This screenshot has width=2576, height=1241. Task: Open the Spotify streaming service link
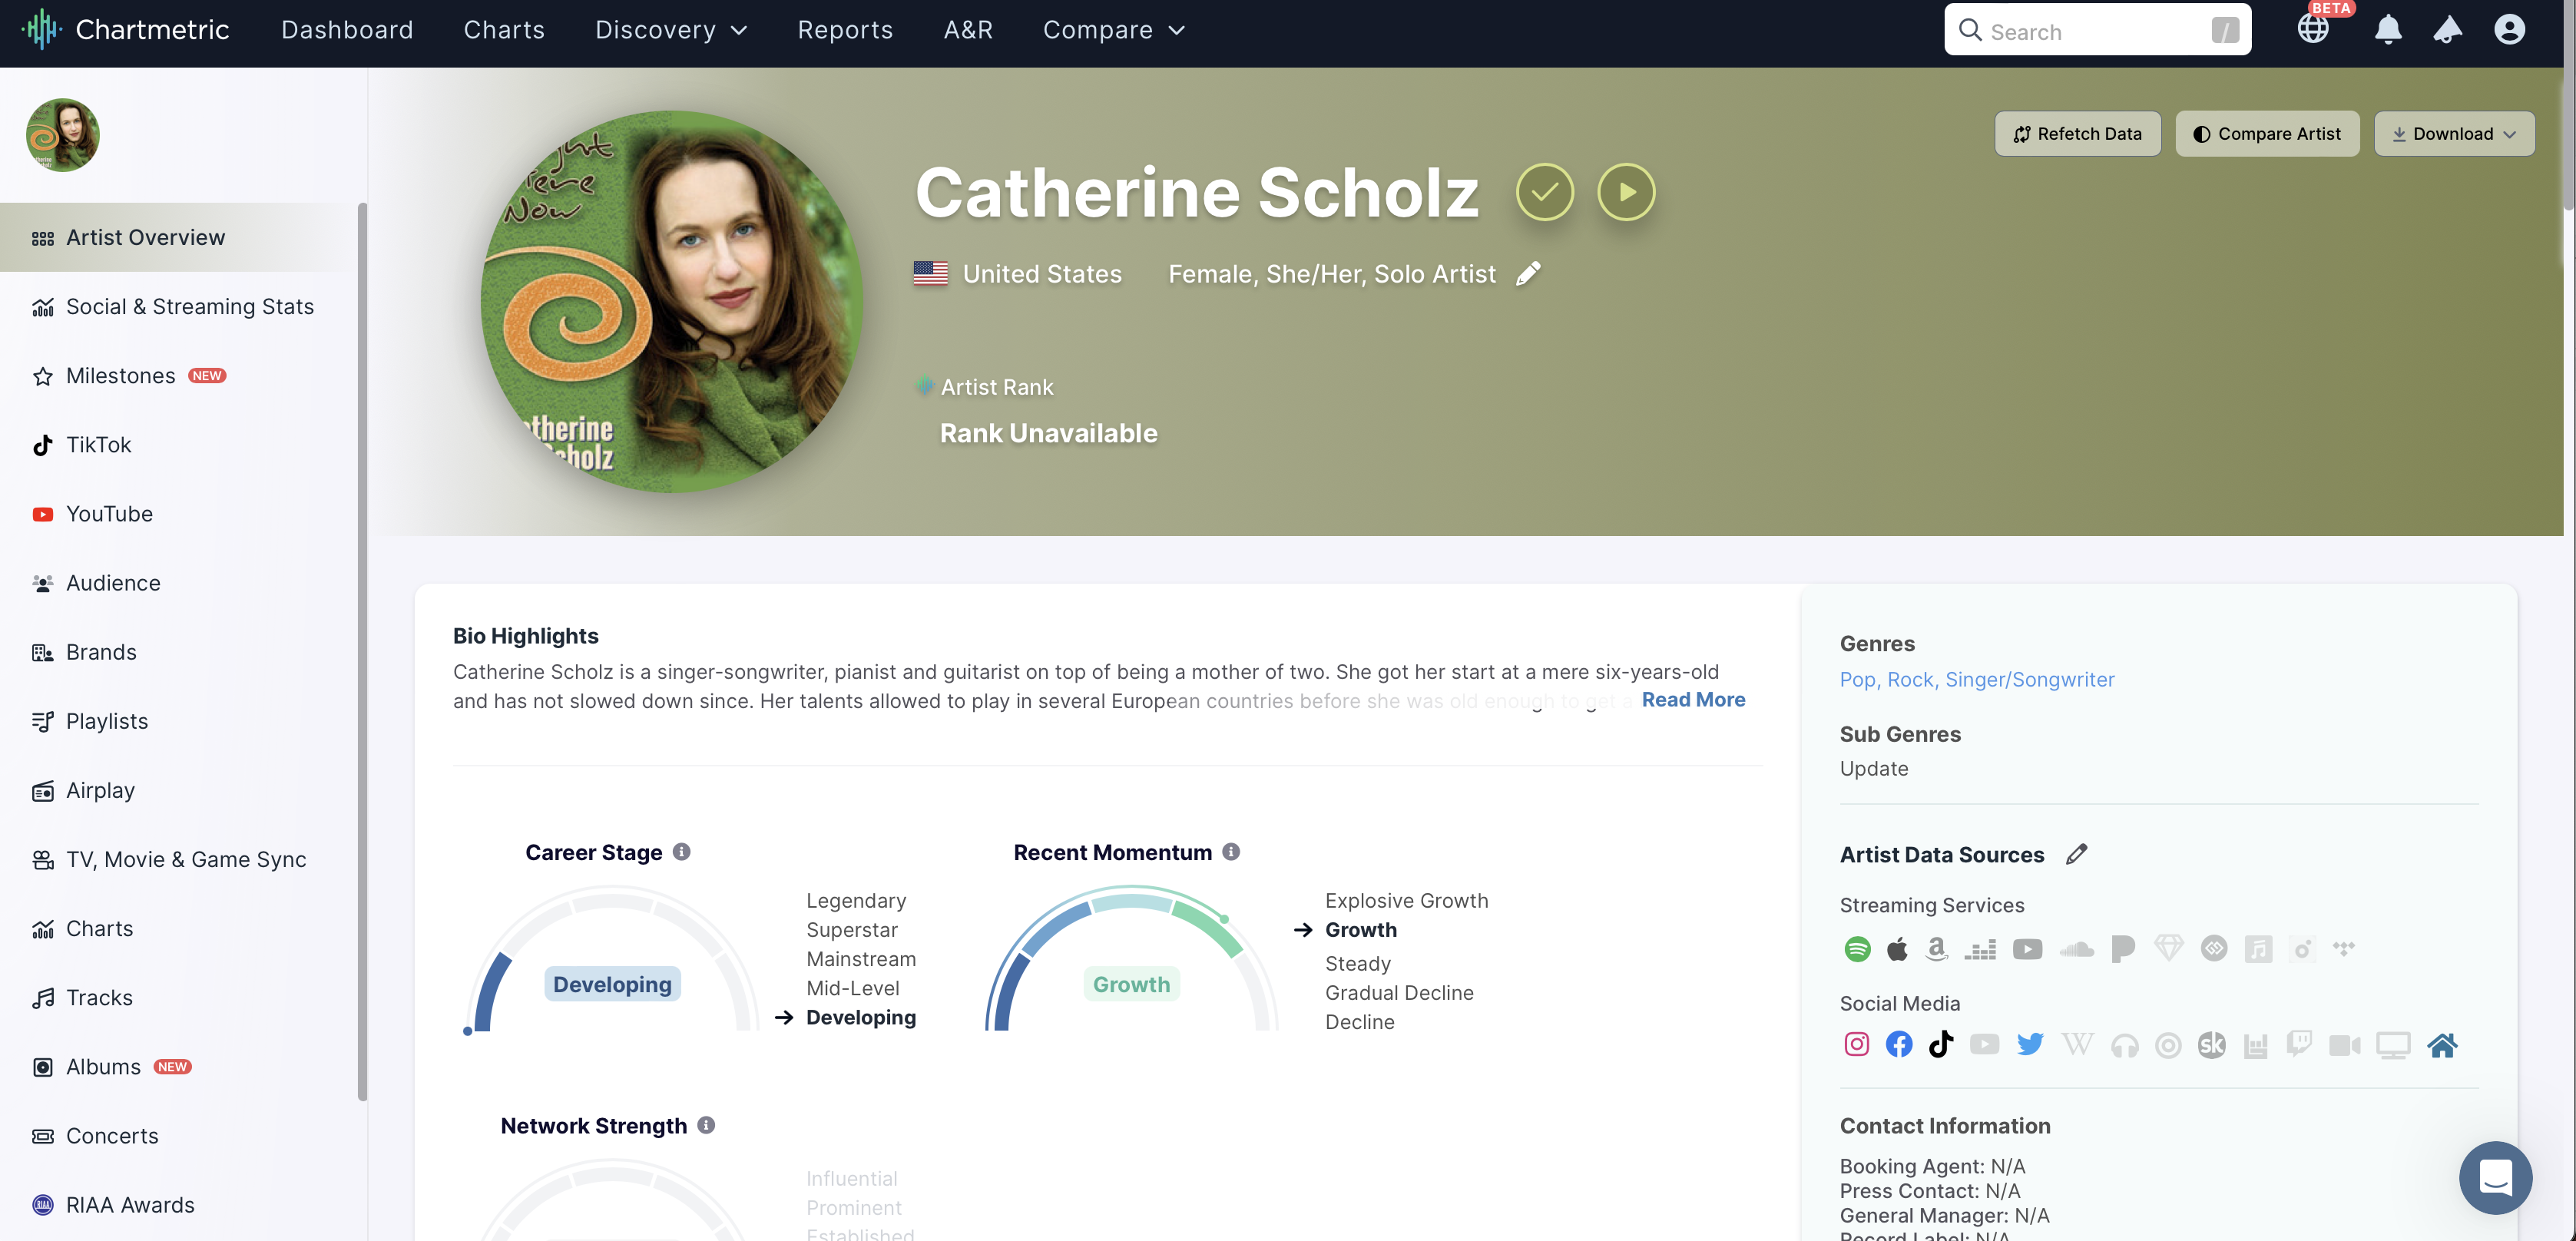click(1857, 948)
